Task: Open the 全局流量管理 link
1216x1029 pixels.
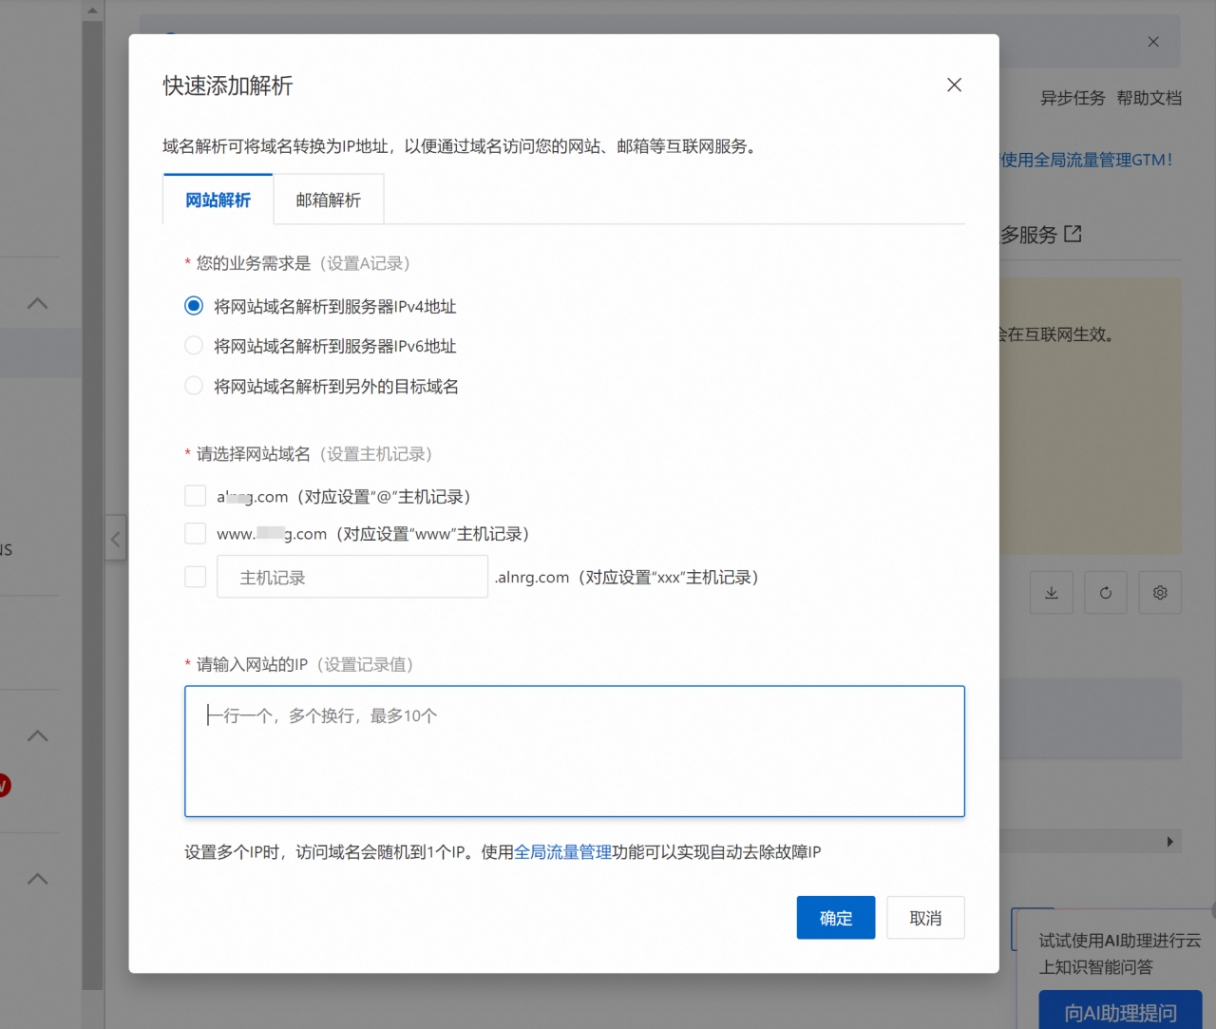Action: tap(563, 852)
